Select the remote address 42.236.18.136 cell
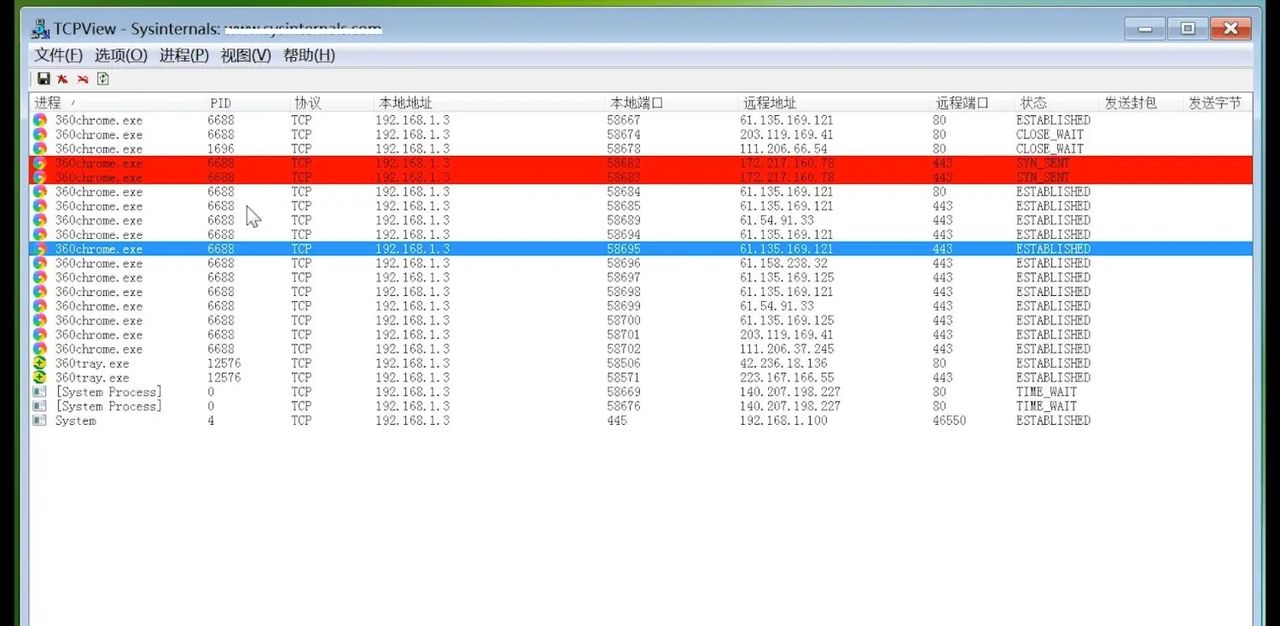The image size is (1280, 626). click(x=783, y=364)
